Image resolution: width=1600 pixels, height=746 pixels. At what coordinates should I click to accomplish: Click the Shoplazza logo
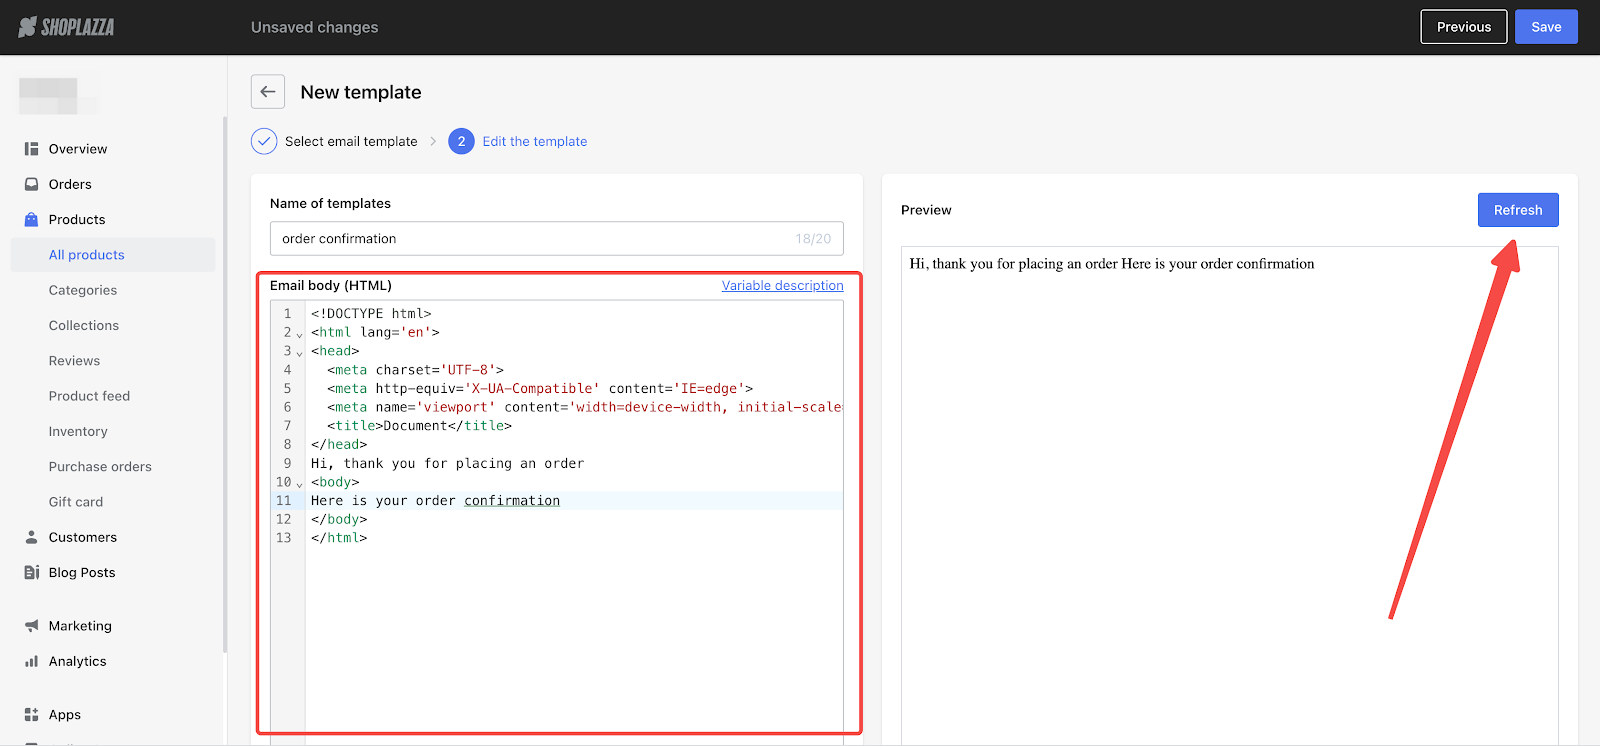(66, 27)
